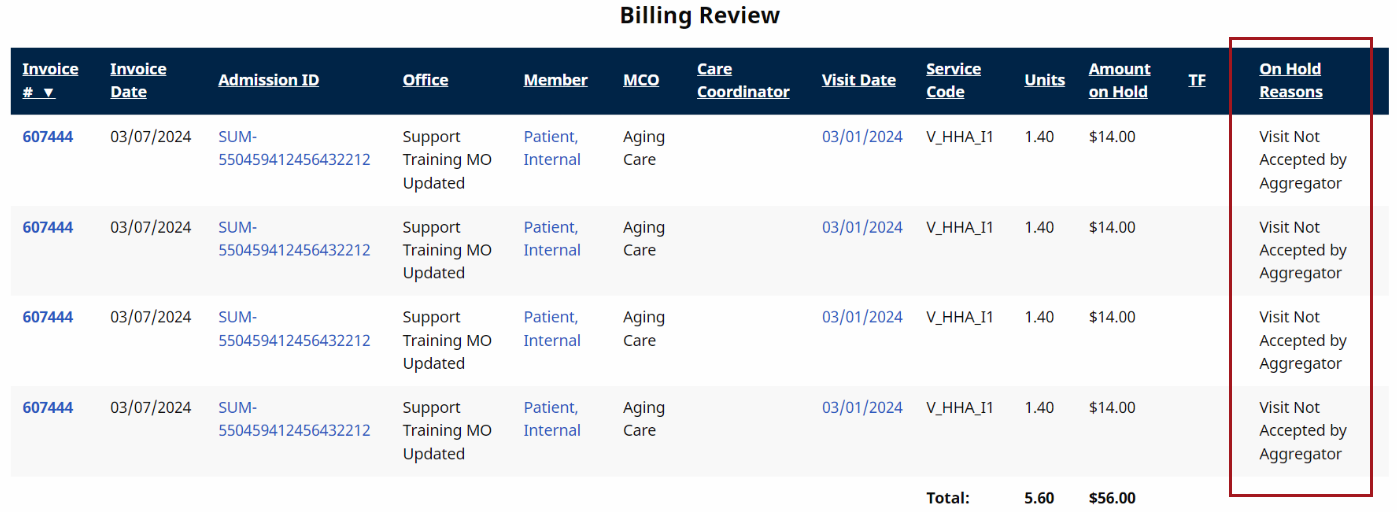Sort by the Office column header
The width and height of the screenshot is (1397, 512).
pyautogui.click(x=425, y=80)
